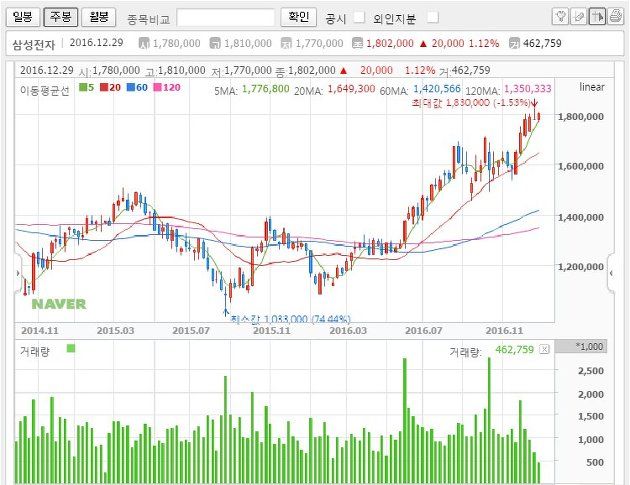Screen dimensions: 630x485
Task: Click the opening price icon beside 1,780,000
Action: click(x=143, y=43)
